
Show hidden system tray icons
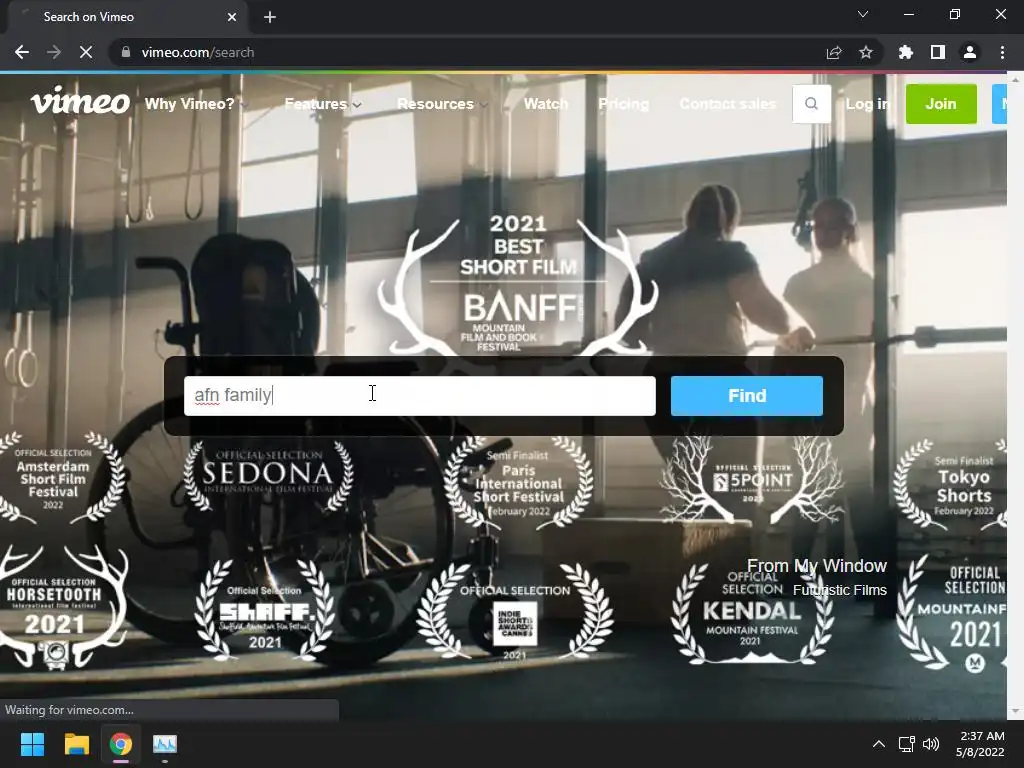click(x=879, y=744)
